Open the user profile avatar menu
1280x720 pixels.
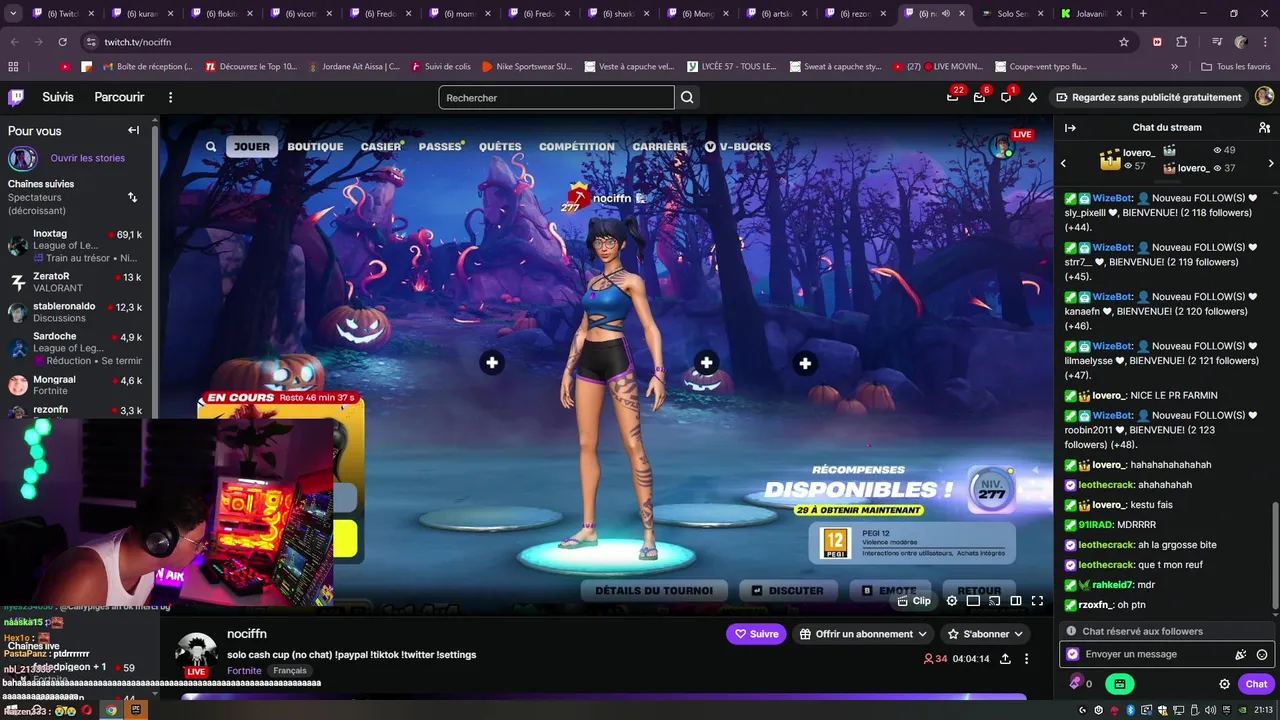pyautogui.click(x=1264, y=96)
